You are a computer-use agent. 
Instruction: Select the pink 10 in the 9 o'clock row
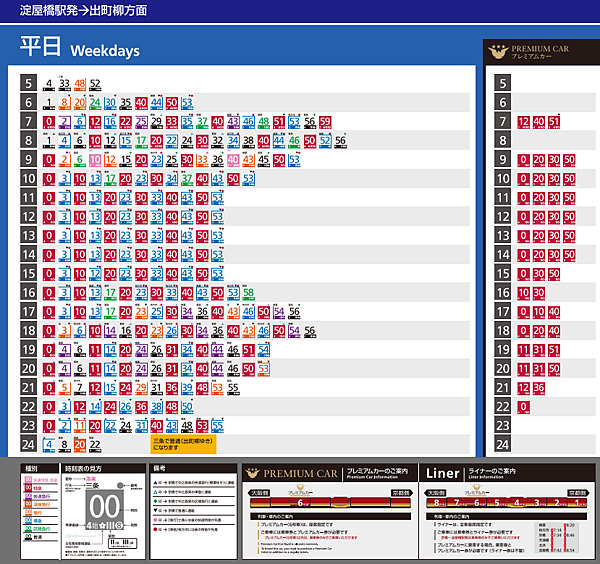(95, 160)
